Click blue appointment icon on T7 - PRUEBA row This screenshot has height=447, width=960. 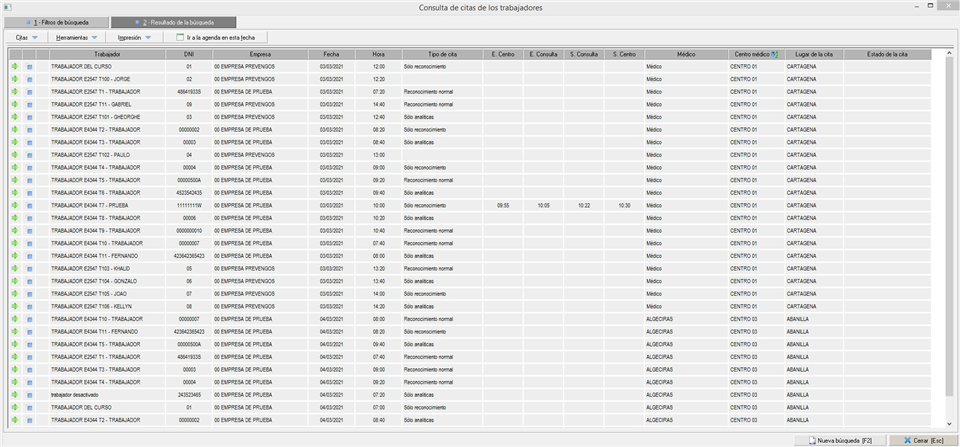pos(29,205)
